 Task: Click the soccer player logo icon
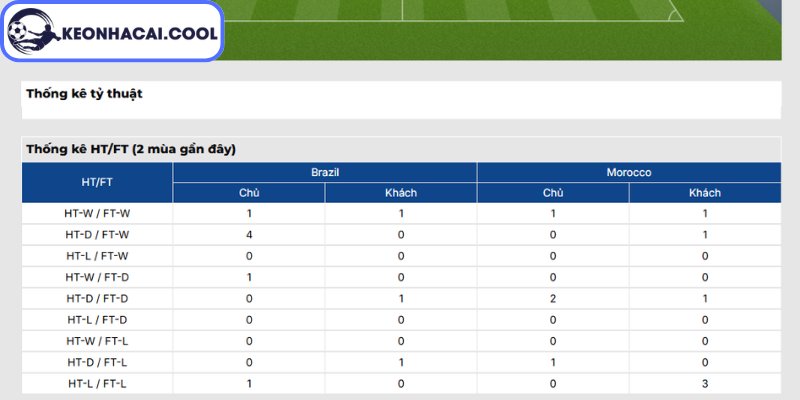pos(34,32)
